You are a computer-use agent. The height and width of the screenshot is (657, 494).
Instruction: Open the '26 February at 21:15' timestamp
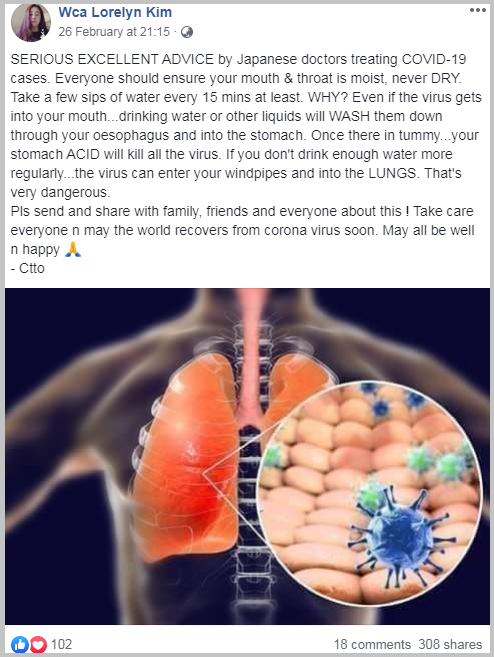(x=114, y=32)
